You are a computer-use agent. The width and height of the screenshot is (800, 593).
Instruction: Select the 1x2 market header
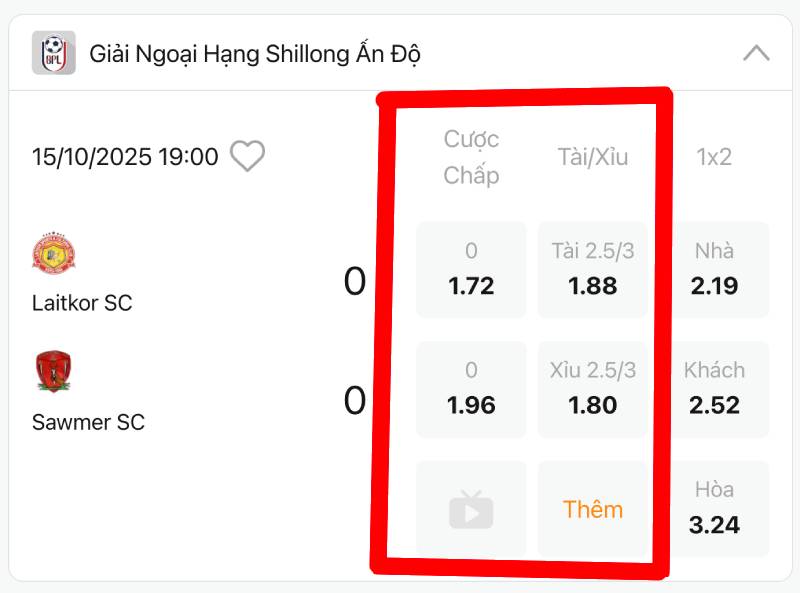pyautogui.click(x=716, y=156)
